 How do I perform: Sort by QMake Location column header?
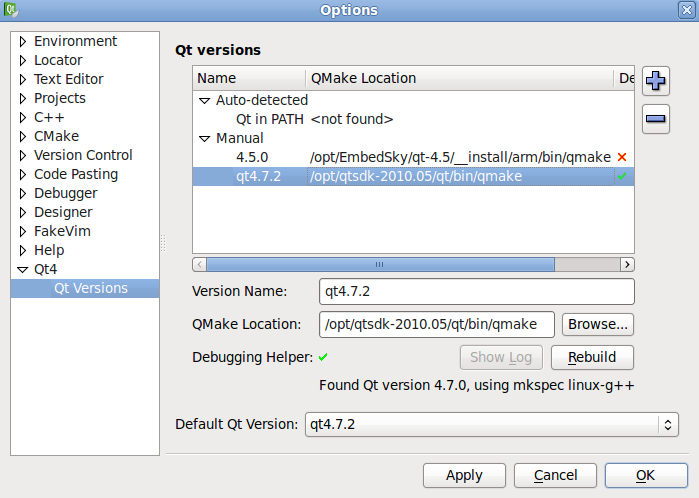[460, 78]
